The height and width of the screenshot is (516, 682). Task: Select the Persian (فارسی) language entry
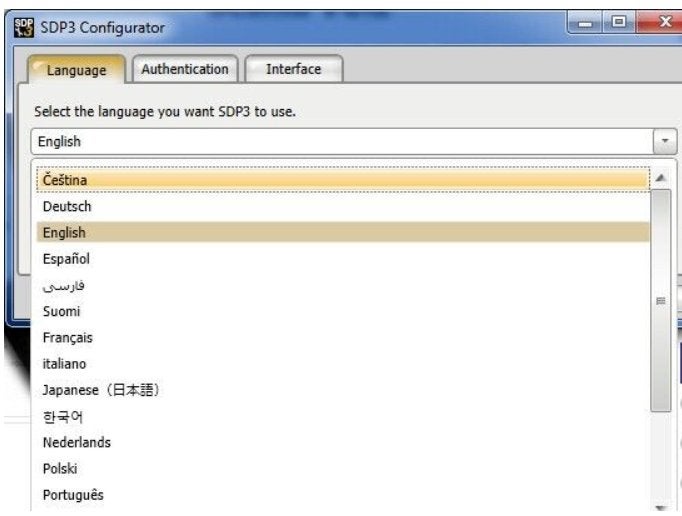(343, 285)
